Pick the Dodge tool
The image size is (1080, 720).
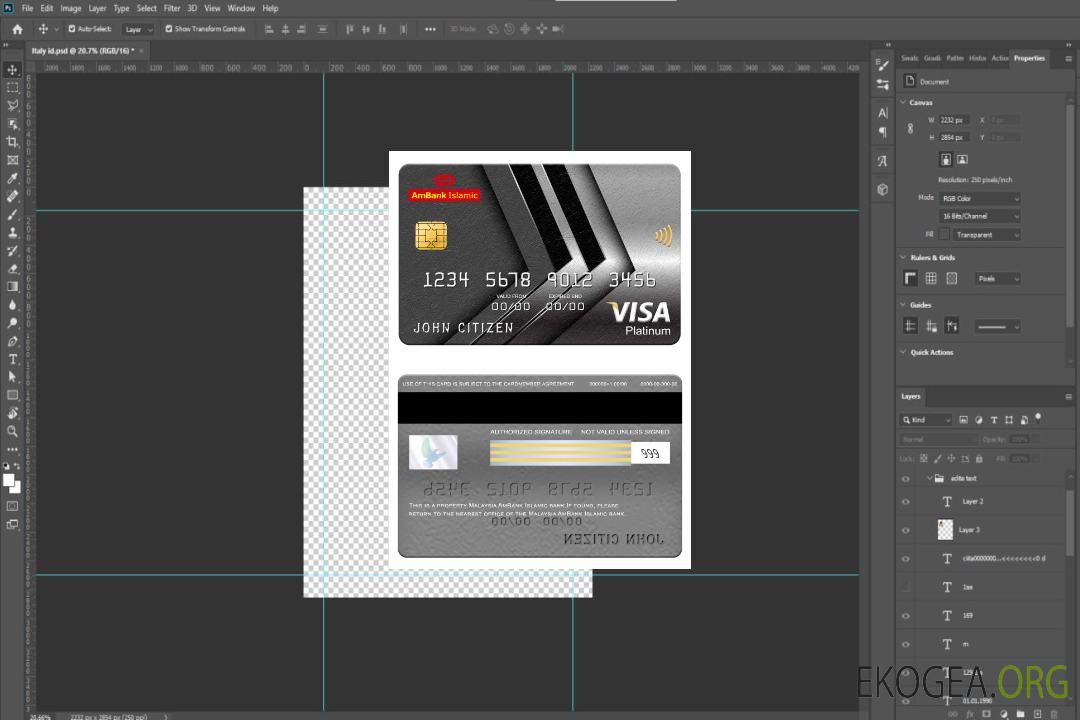click(x=12, y=323)
